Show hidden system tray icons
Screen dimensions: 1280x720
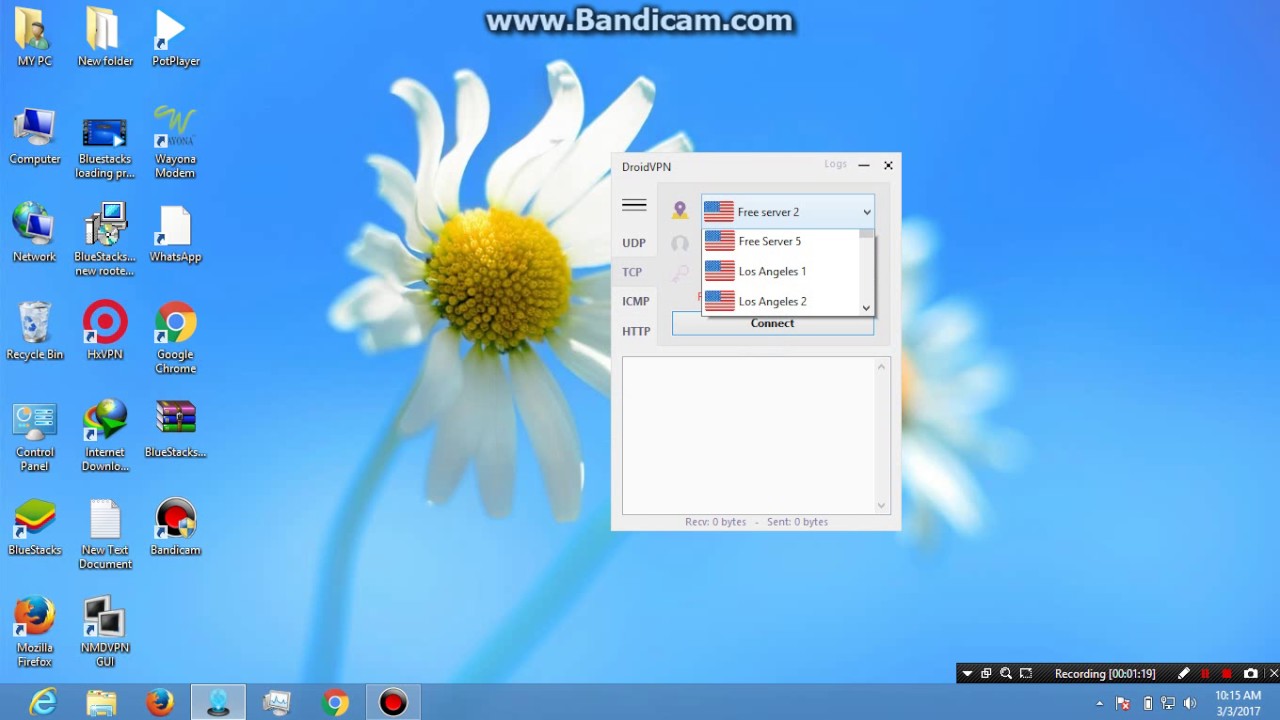[x=1100, y=703]
